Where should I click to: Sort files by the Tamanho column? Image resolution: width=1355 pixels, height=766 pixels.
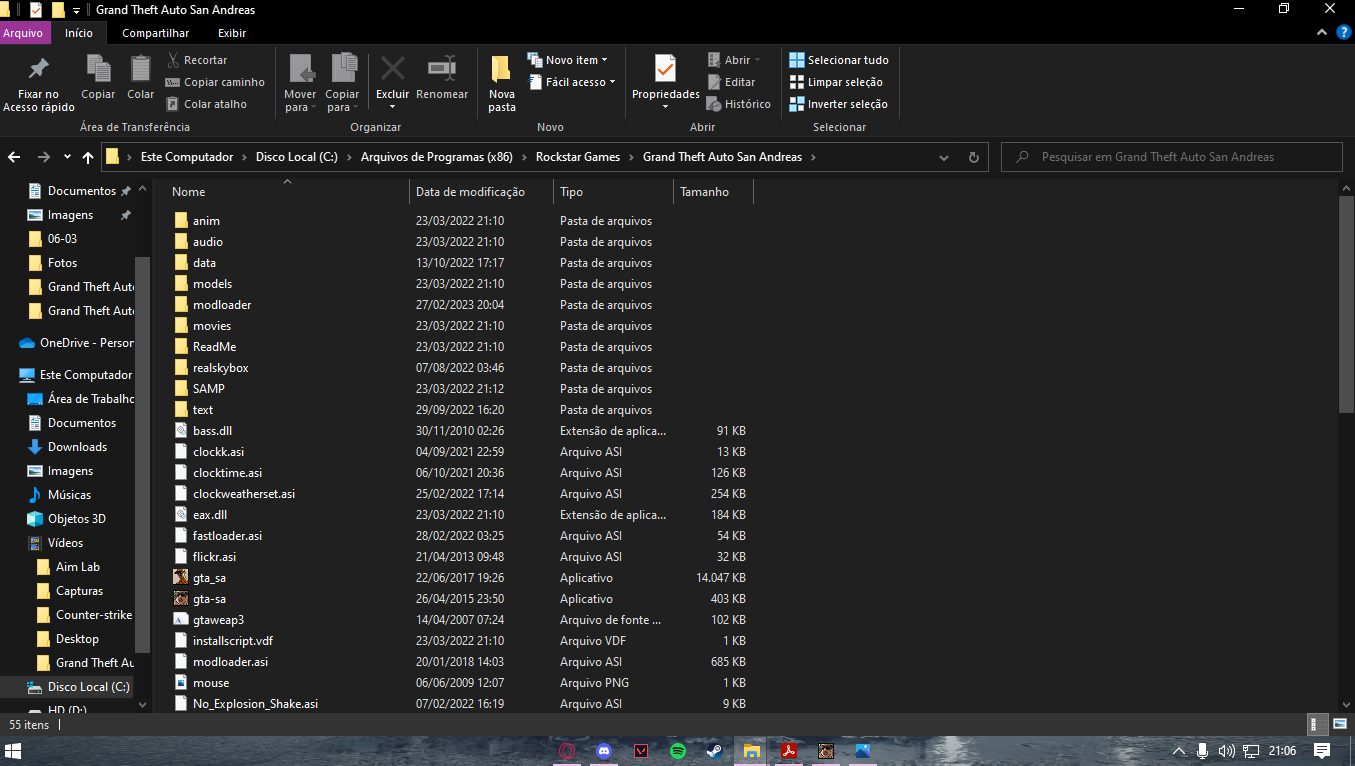pyautogui.click(x=712, y=192)
